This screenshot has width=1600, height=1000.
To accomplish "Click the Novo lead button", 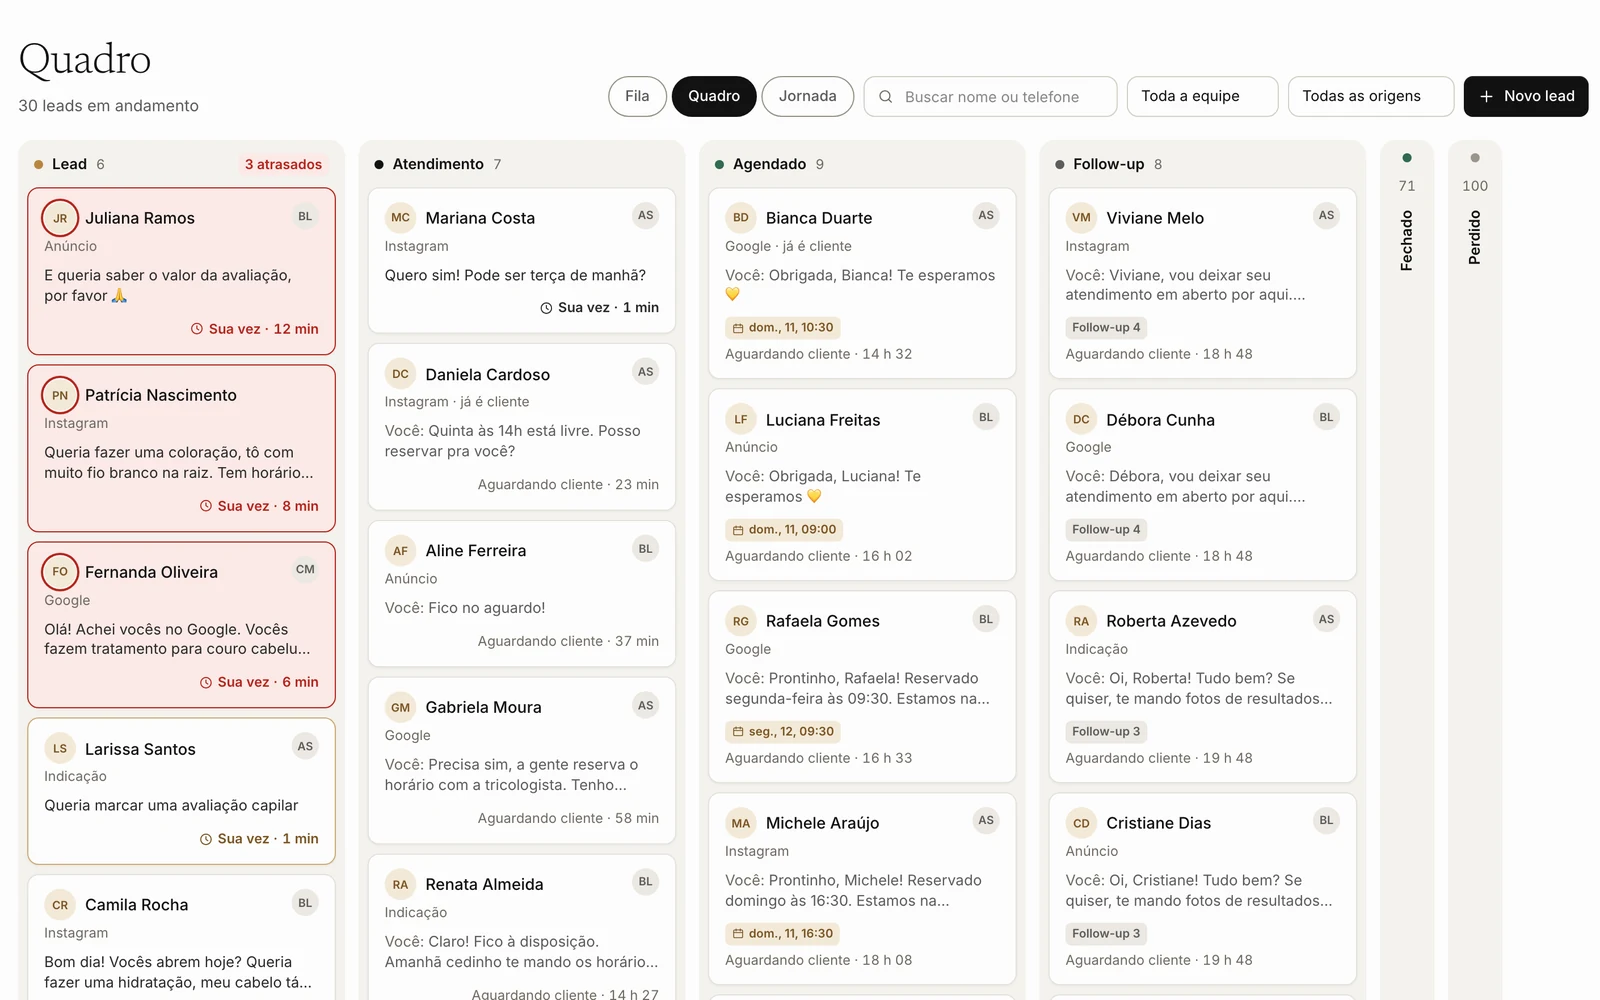I will (x=1526, y=96).
